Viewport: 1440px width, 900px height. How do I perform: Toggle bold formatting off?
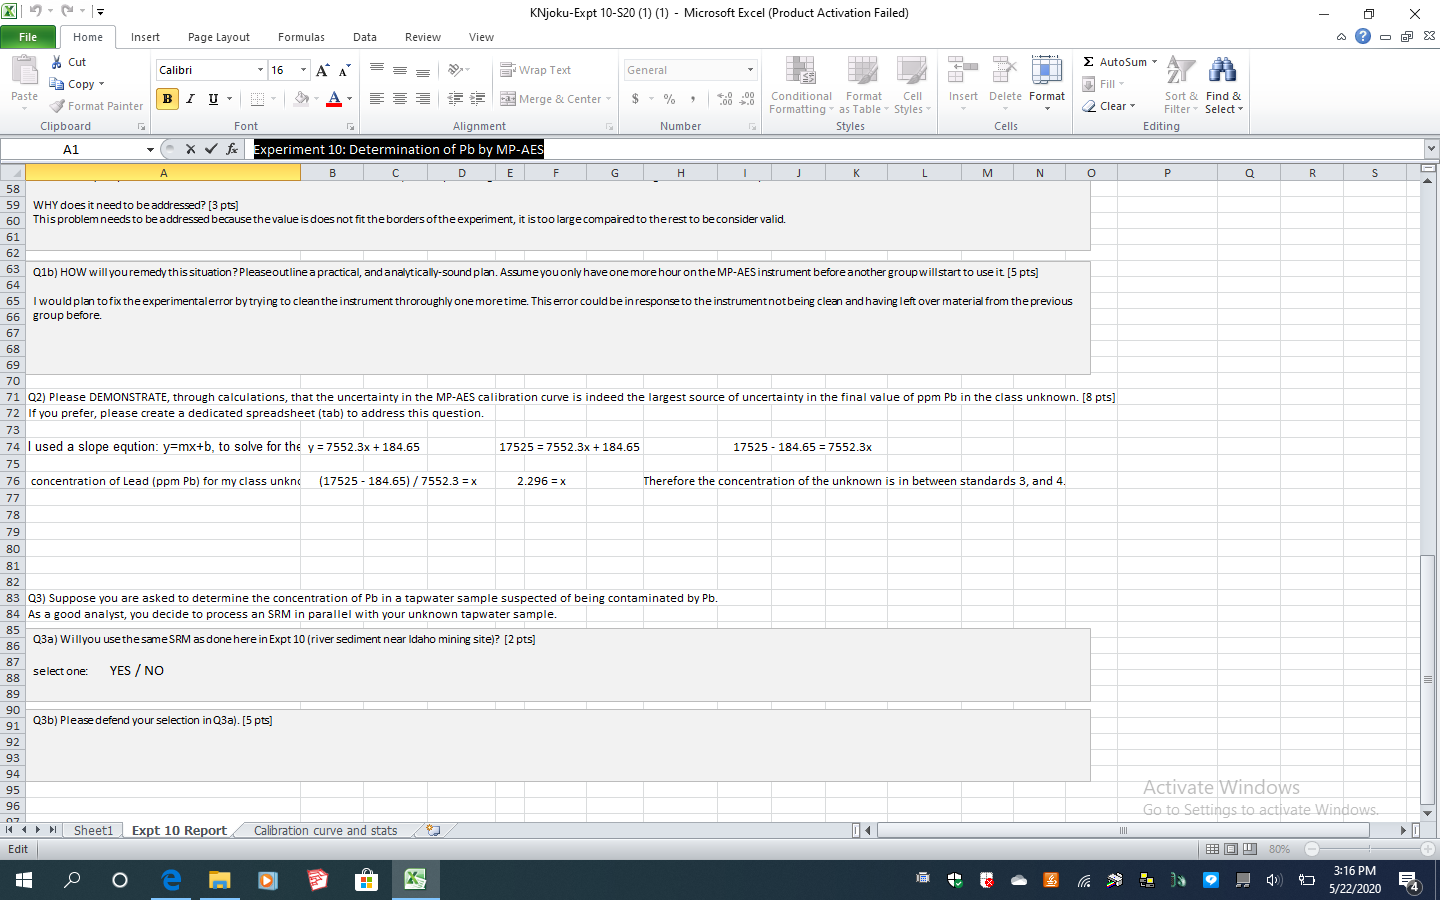[166, 99]
